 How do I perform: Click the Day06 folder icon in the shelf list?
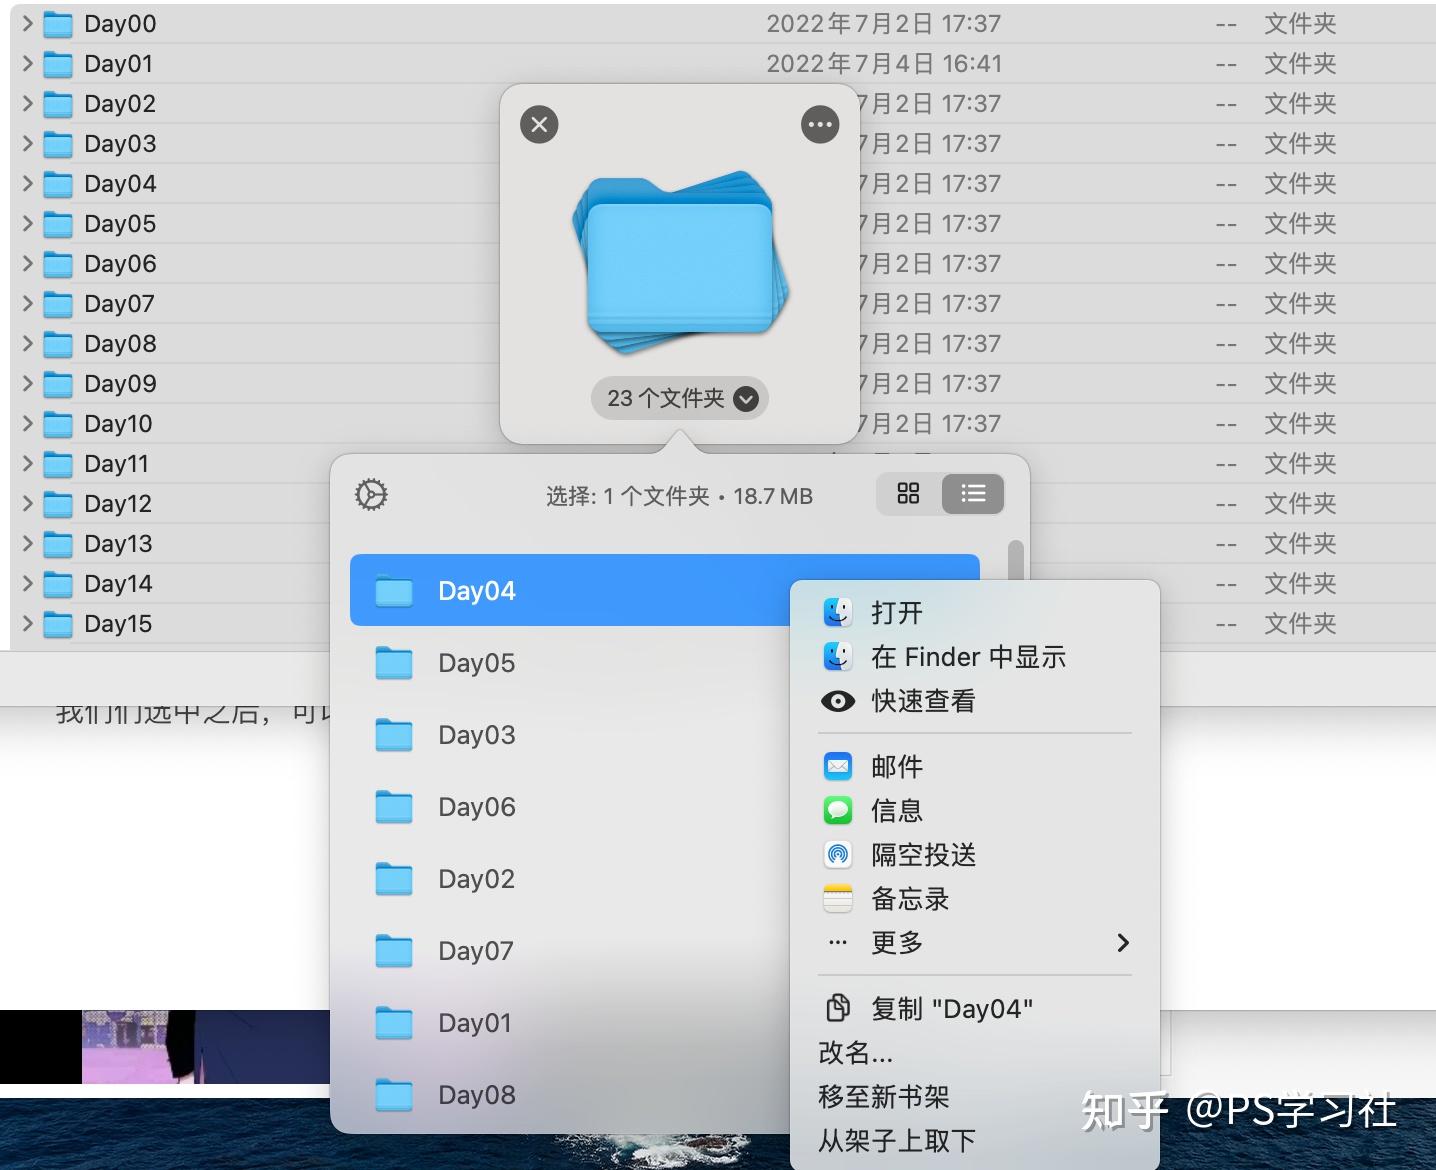[x=394, y=807]
